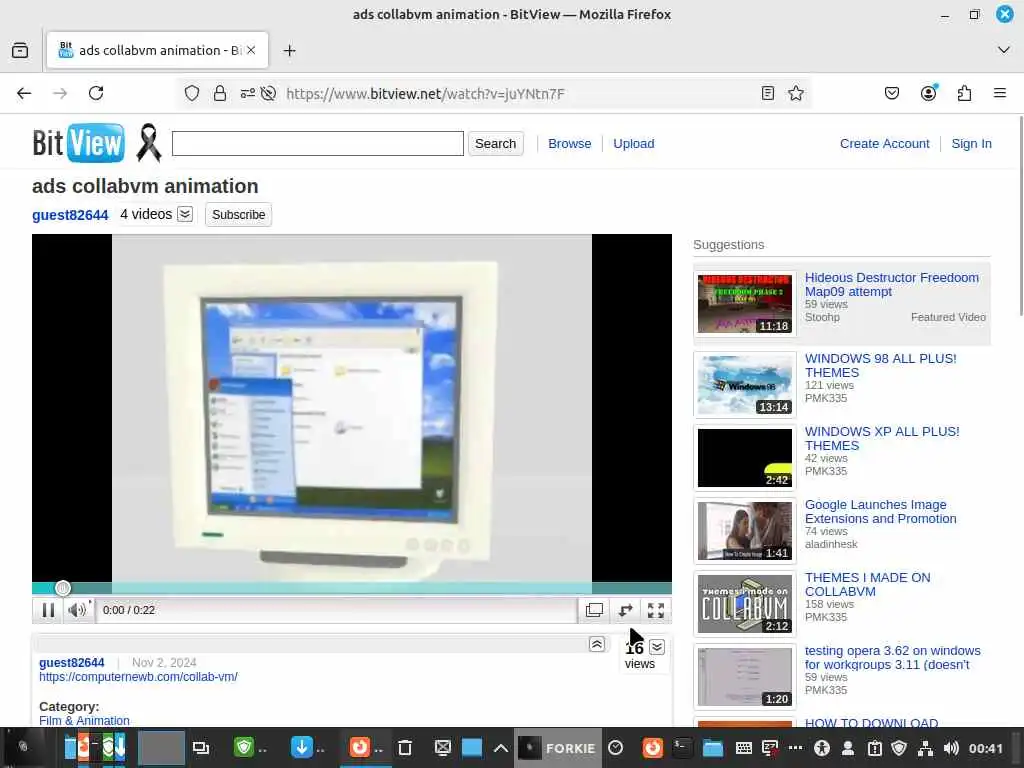Open Google Launches Image Extensions video
Screen dimensions: 1024x768
pos(880,512)
